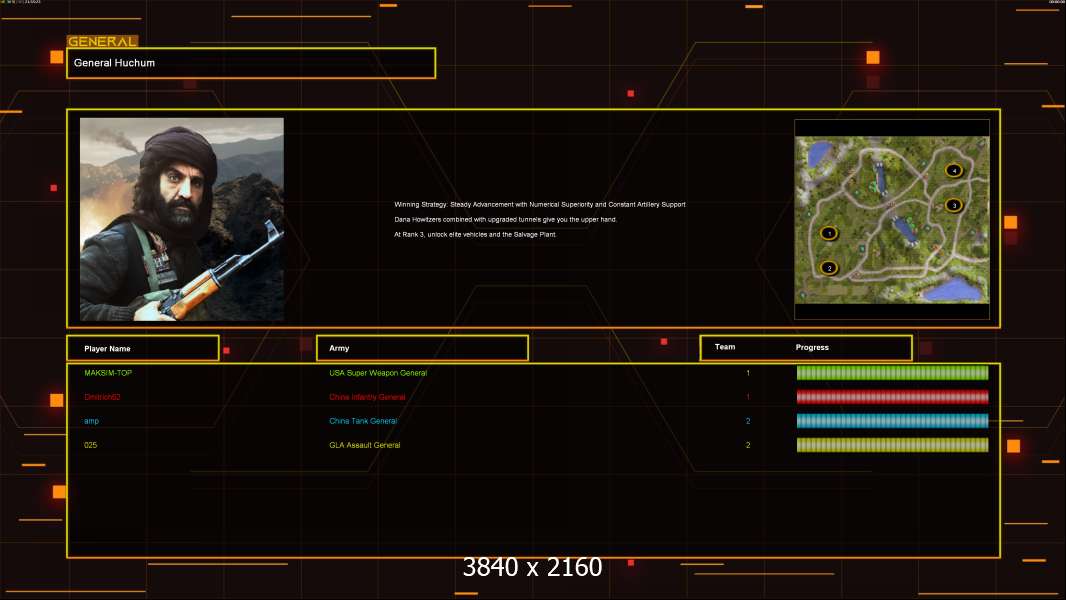Click start position marker 4 on map
Viewport: 1066px width, 600px height.
[x=954, y=171]
